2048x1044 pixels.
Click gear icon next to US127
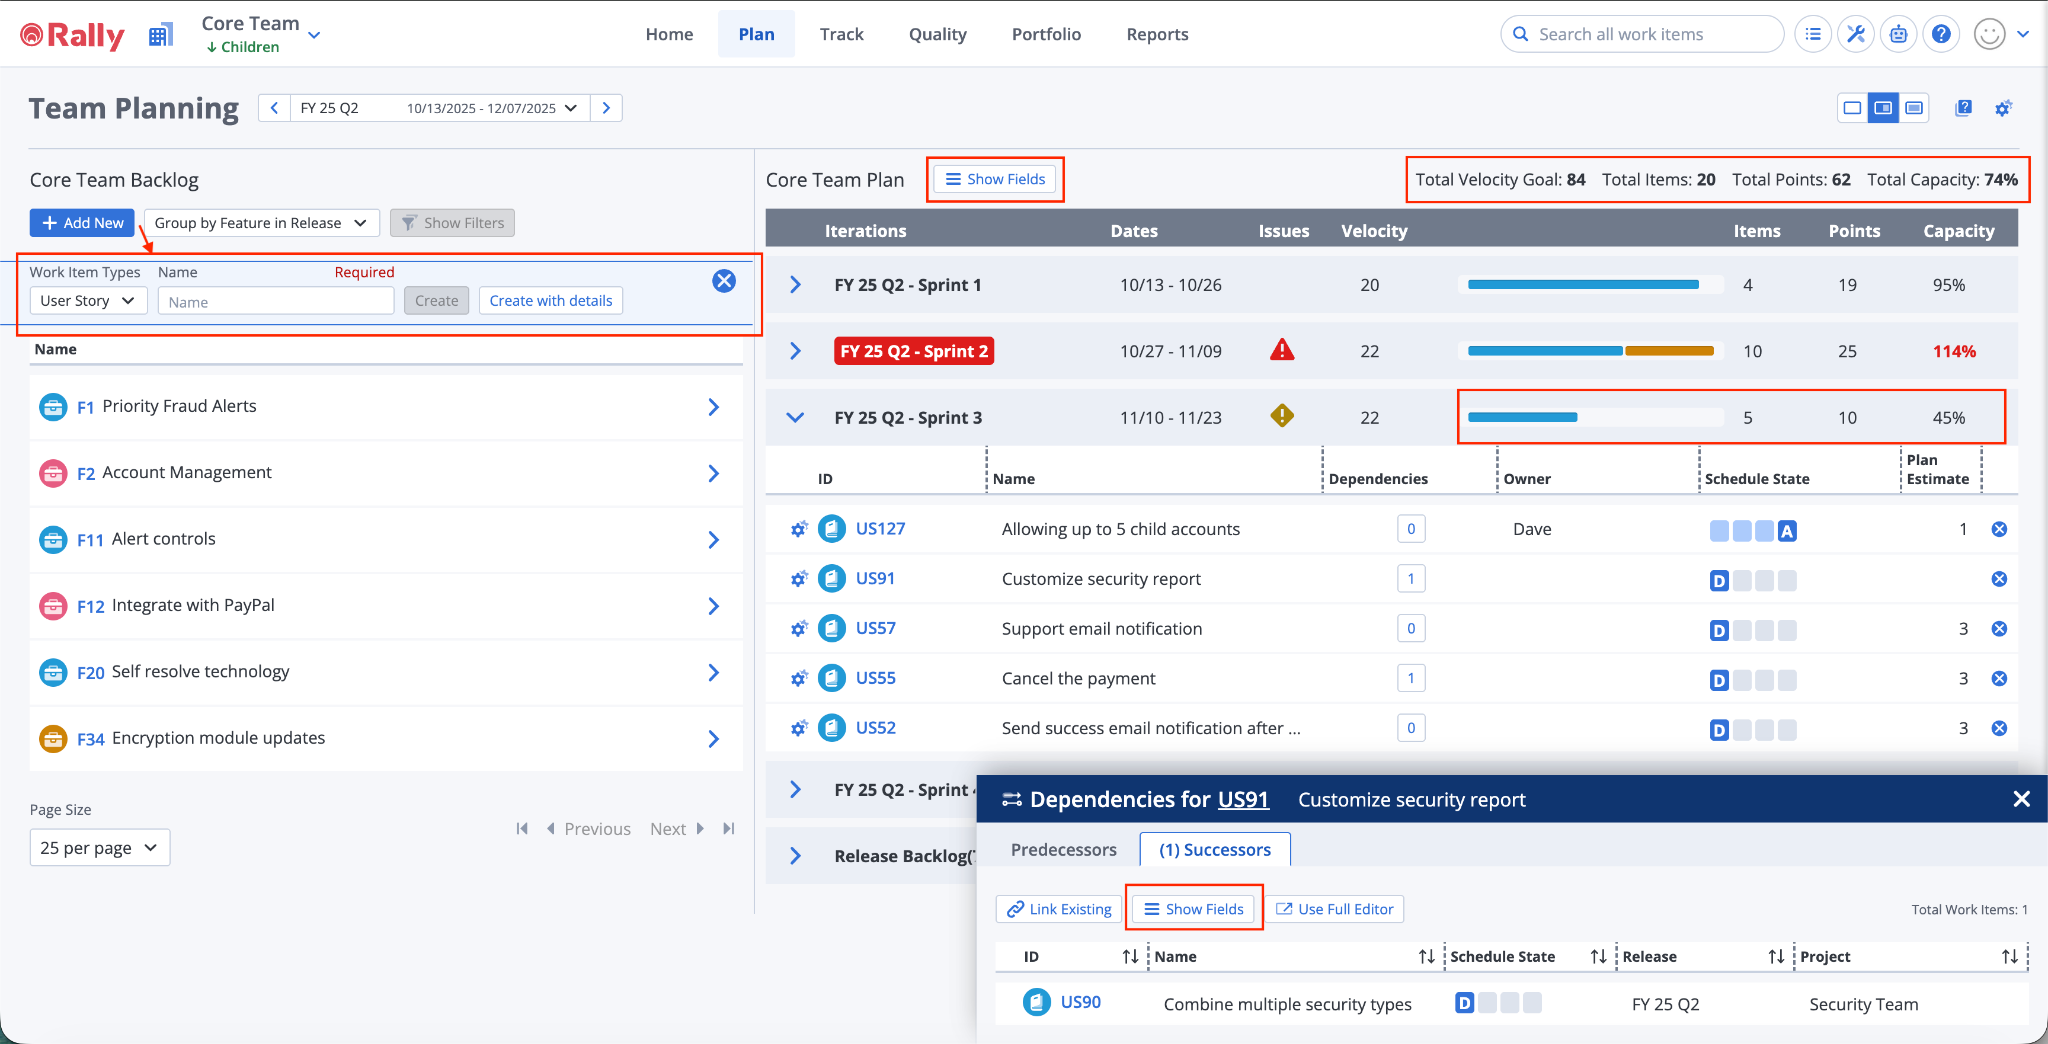tap(798, 529)
